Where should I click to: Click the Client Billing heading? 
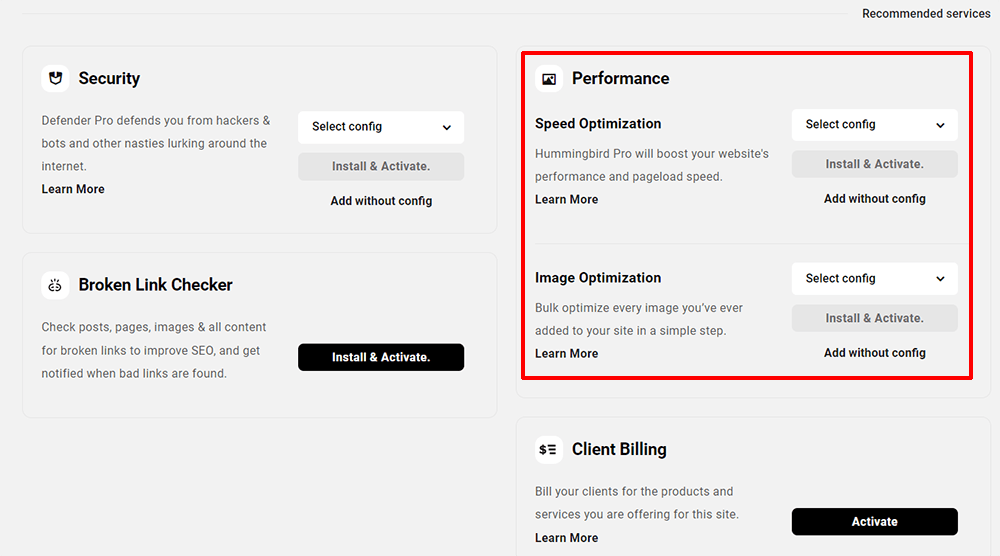pos(619,450)
